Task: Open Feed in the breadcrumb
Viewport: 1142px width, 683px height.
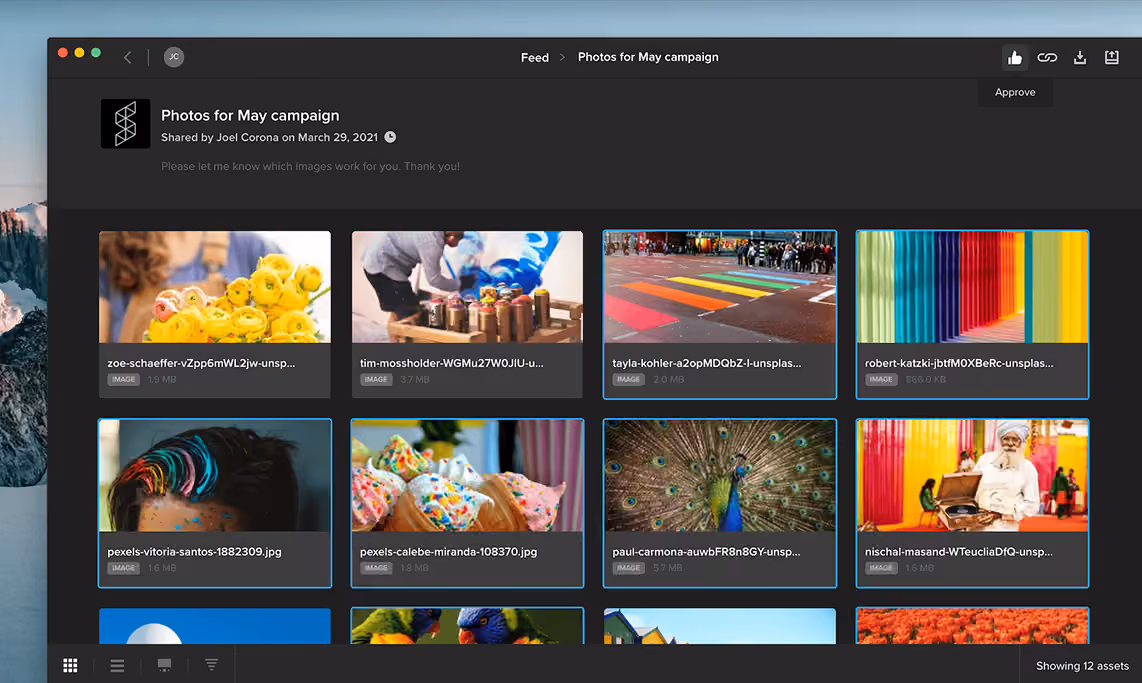Action: [x=535, y=58]
